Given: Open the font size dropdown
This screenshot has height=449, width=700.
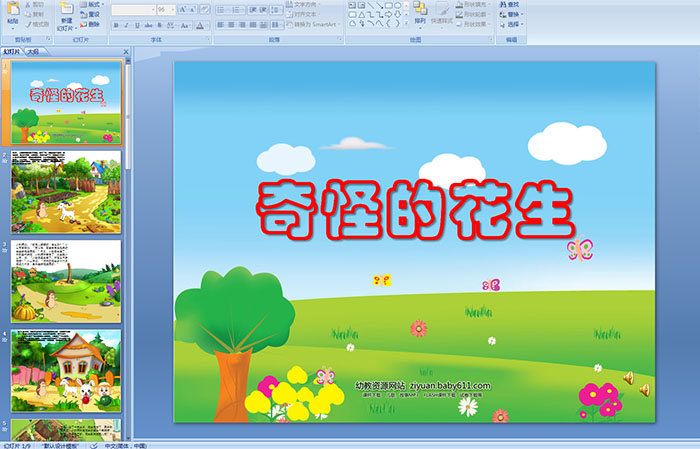Looking at the screenshot, I should click(x=174, y=9).
